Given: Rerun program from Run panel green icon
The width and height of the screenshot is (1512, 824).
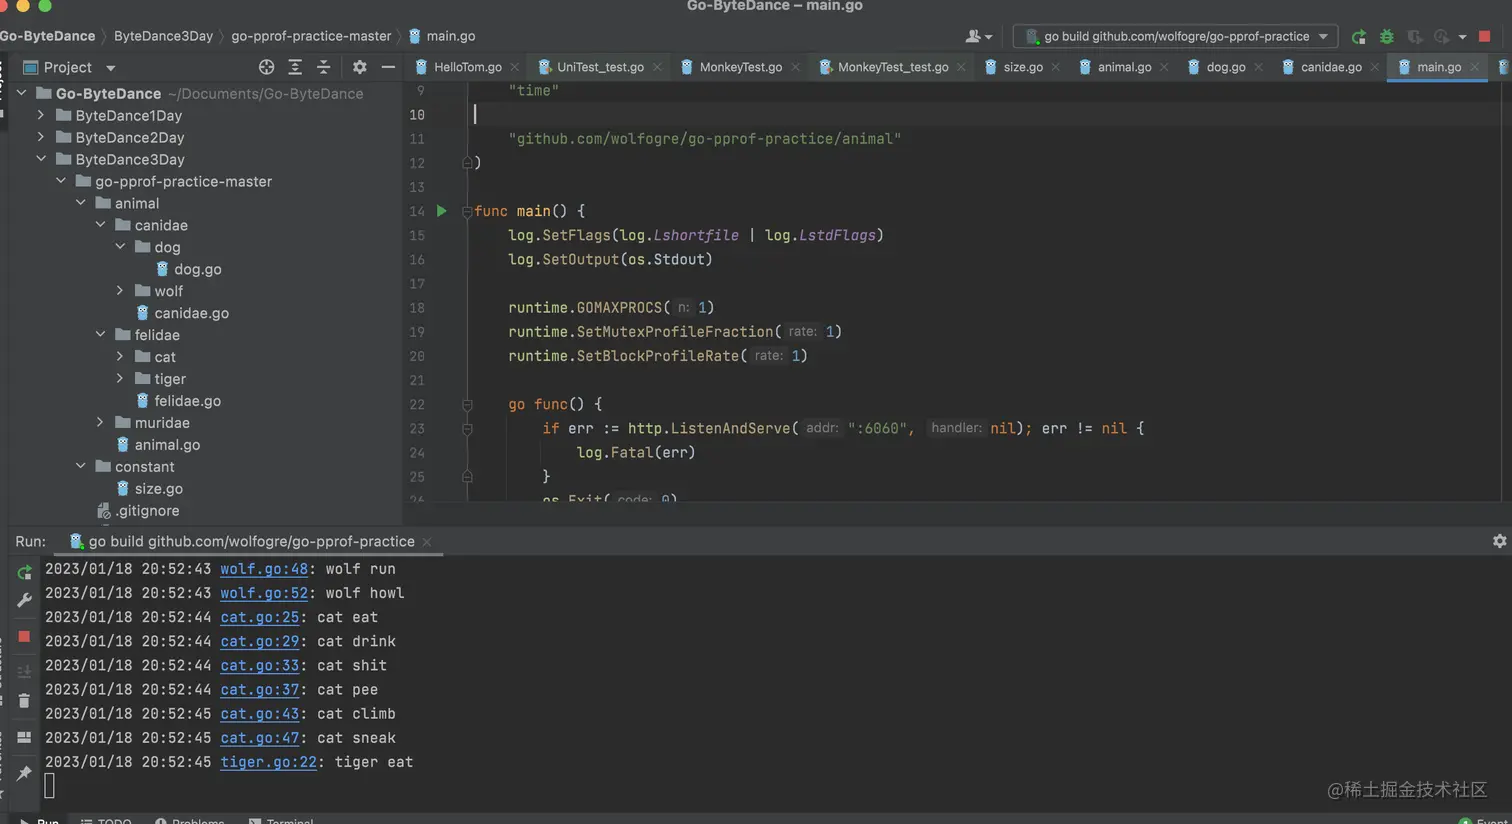Looking at the screenshot, I should 24,573.
